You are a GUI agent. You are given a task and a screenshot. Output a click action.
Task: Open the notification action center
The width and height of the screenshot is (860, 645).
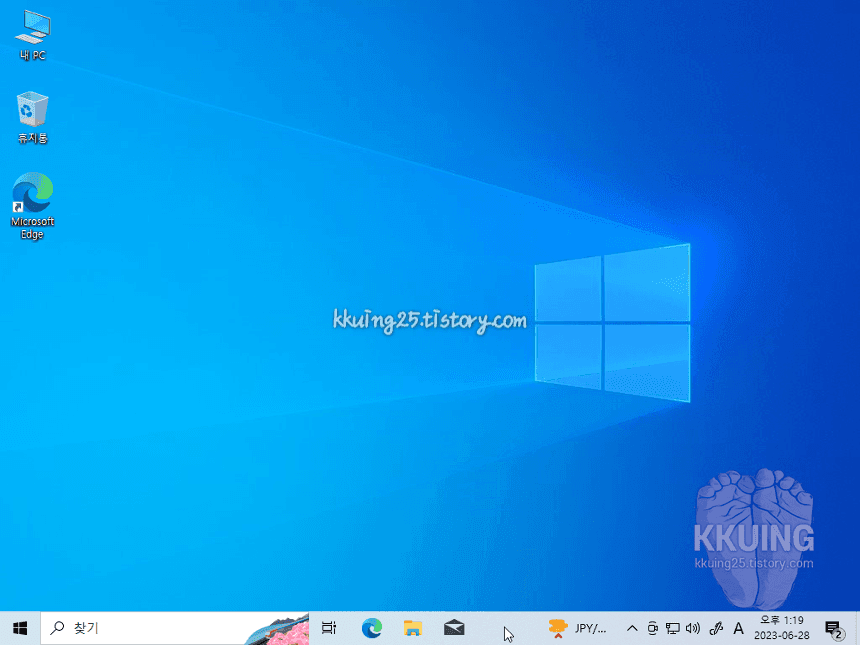tap(834, 629)
